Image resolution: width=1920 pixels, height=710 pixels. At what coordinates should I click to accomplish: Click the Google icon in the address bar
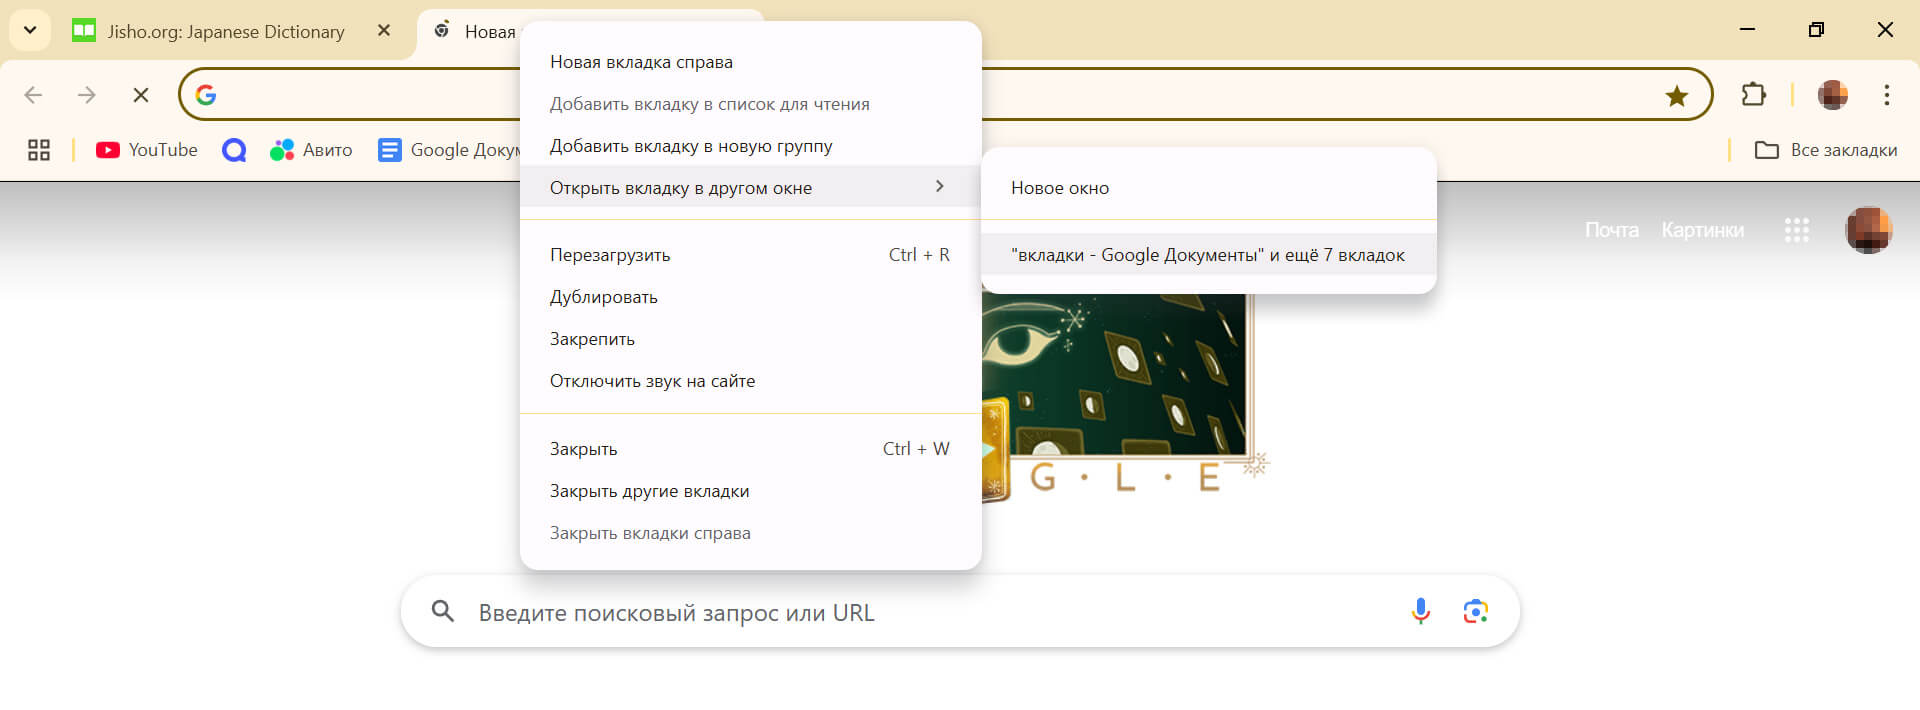coord(206,95)
